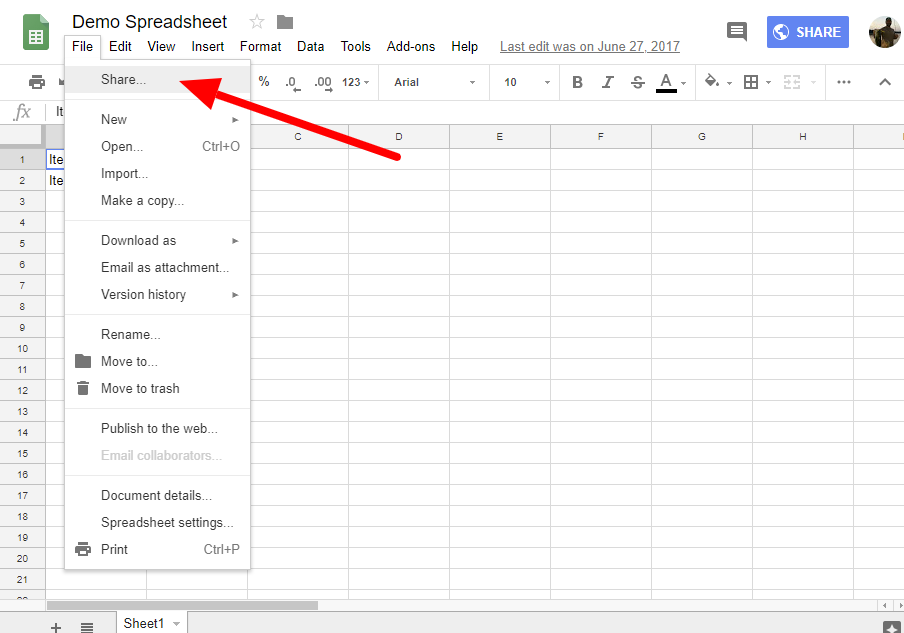This screenshot has height=633, width=904.
Task: Select the Sheet1 tab at the bottom
Action: (x=143, y=623)
